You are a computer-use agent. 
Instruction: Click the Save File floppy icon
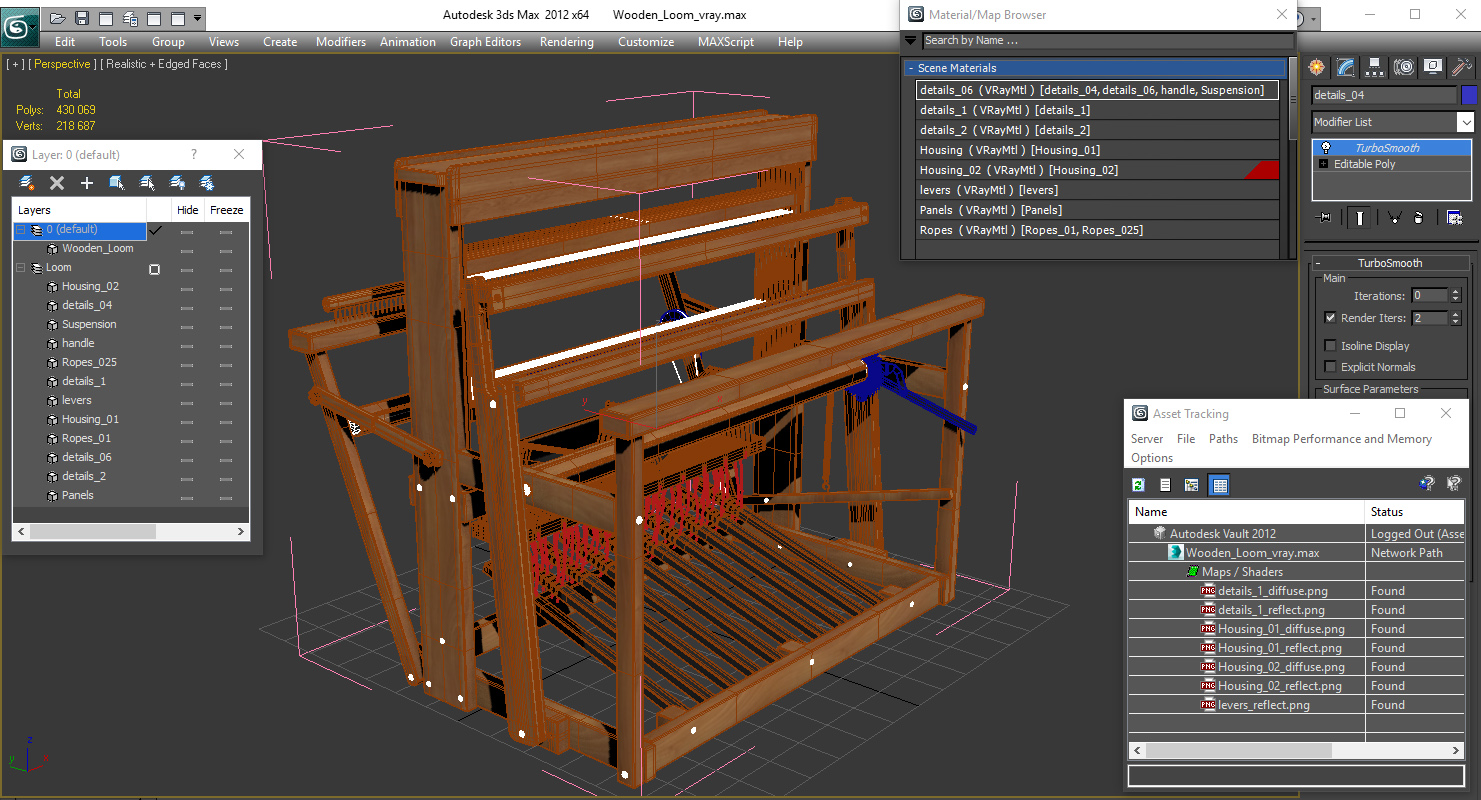(x=82, y=18)
